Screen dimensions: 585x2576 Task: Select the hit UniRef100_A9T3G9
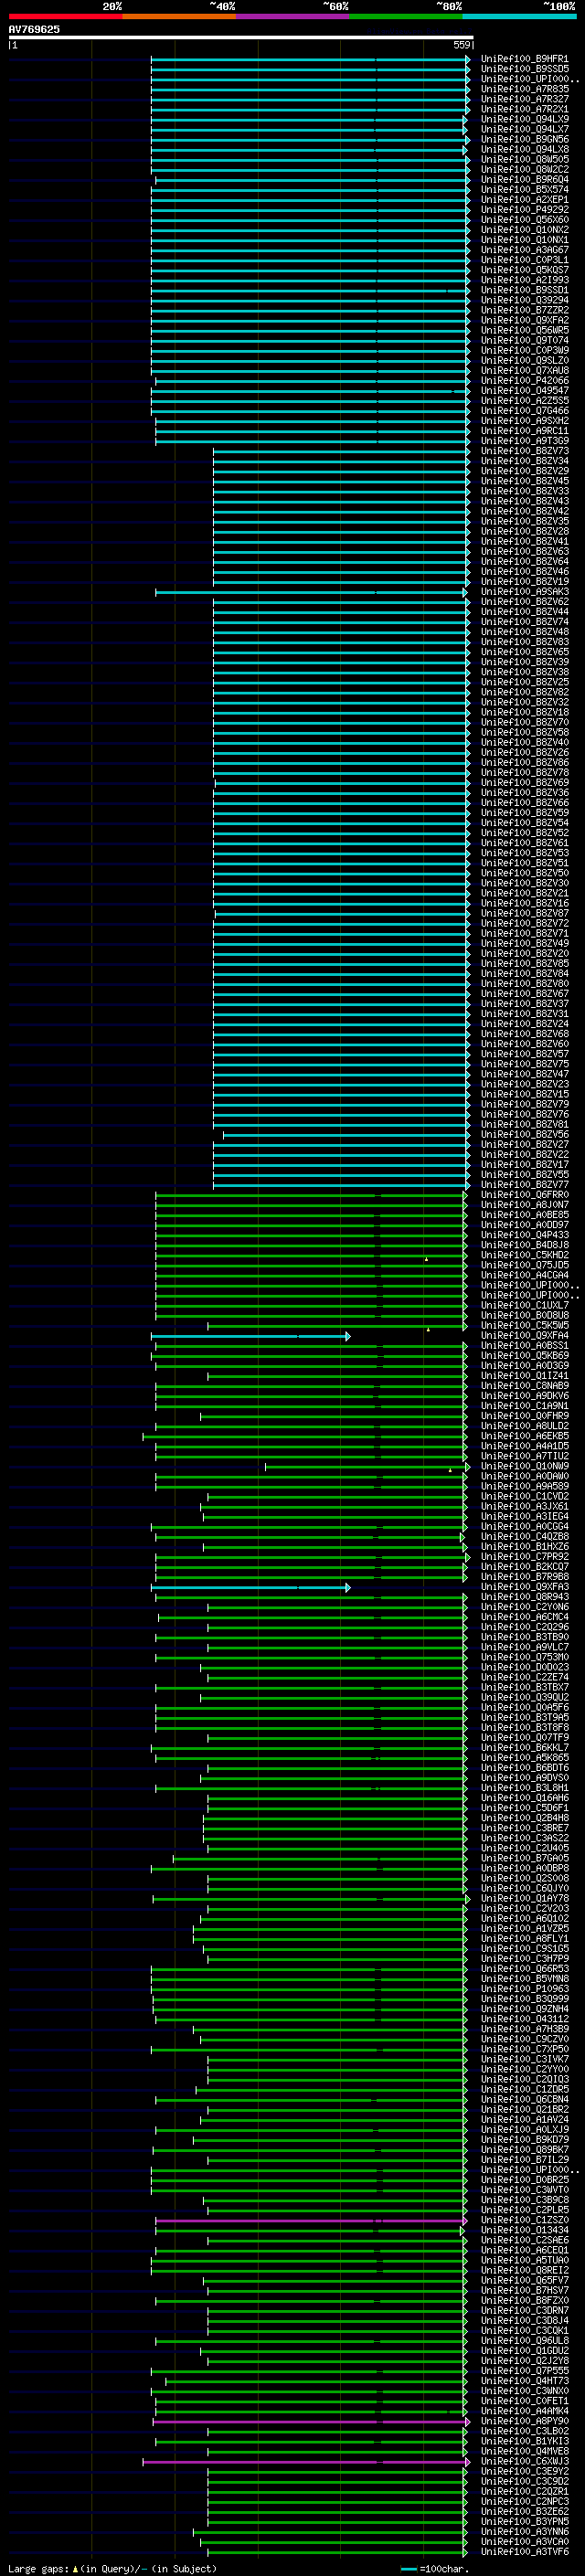click(524, 441)
